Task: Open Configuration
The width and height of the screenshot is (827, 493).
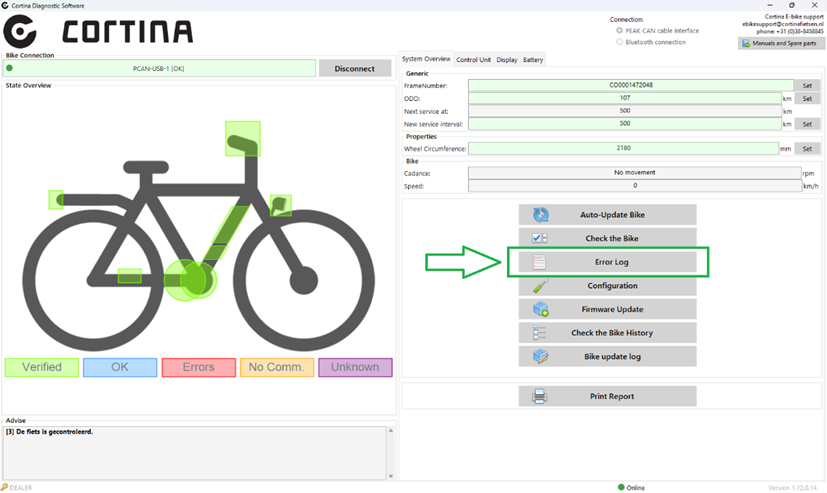Action: (608, 286)
